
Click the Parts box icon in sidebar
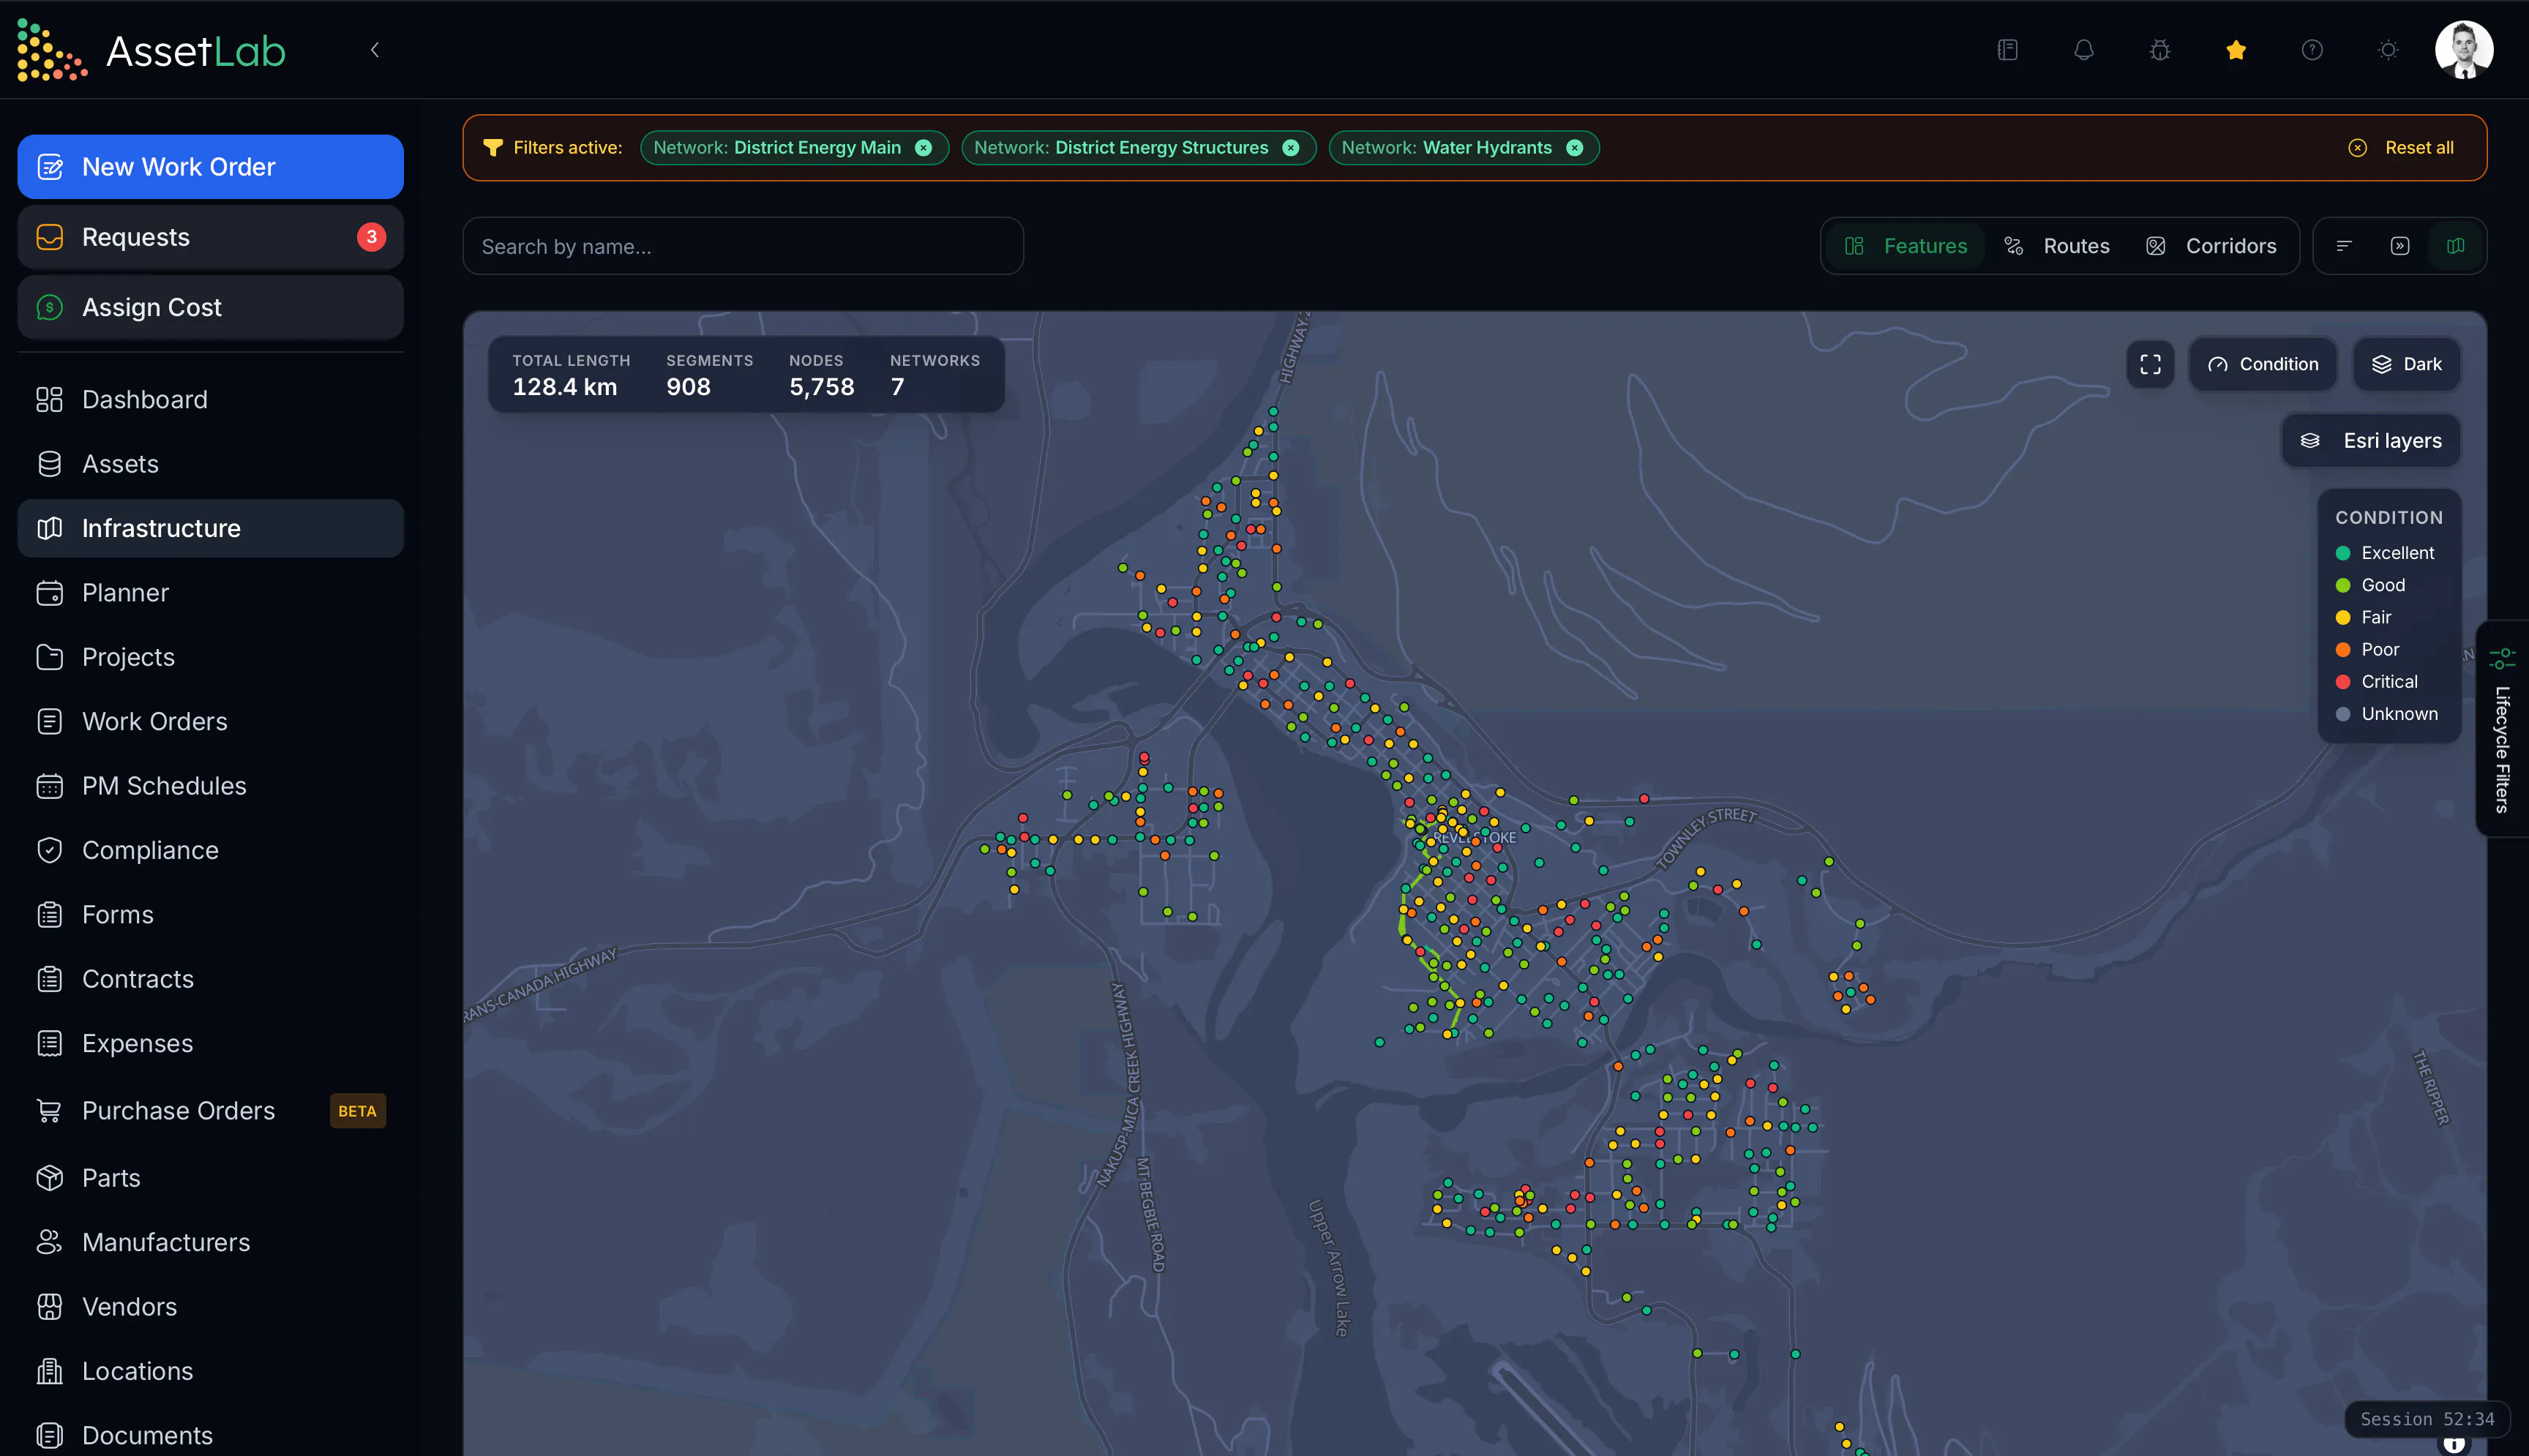click(50, 1179)
